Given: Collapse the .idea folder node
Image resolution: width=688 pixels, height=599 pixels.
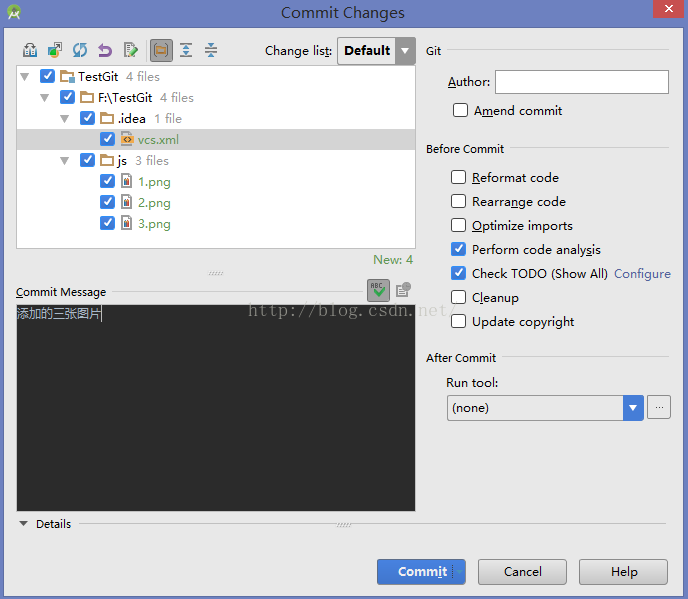Looking at the screenshot, I should point(65,118).
